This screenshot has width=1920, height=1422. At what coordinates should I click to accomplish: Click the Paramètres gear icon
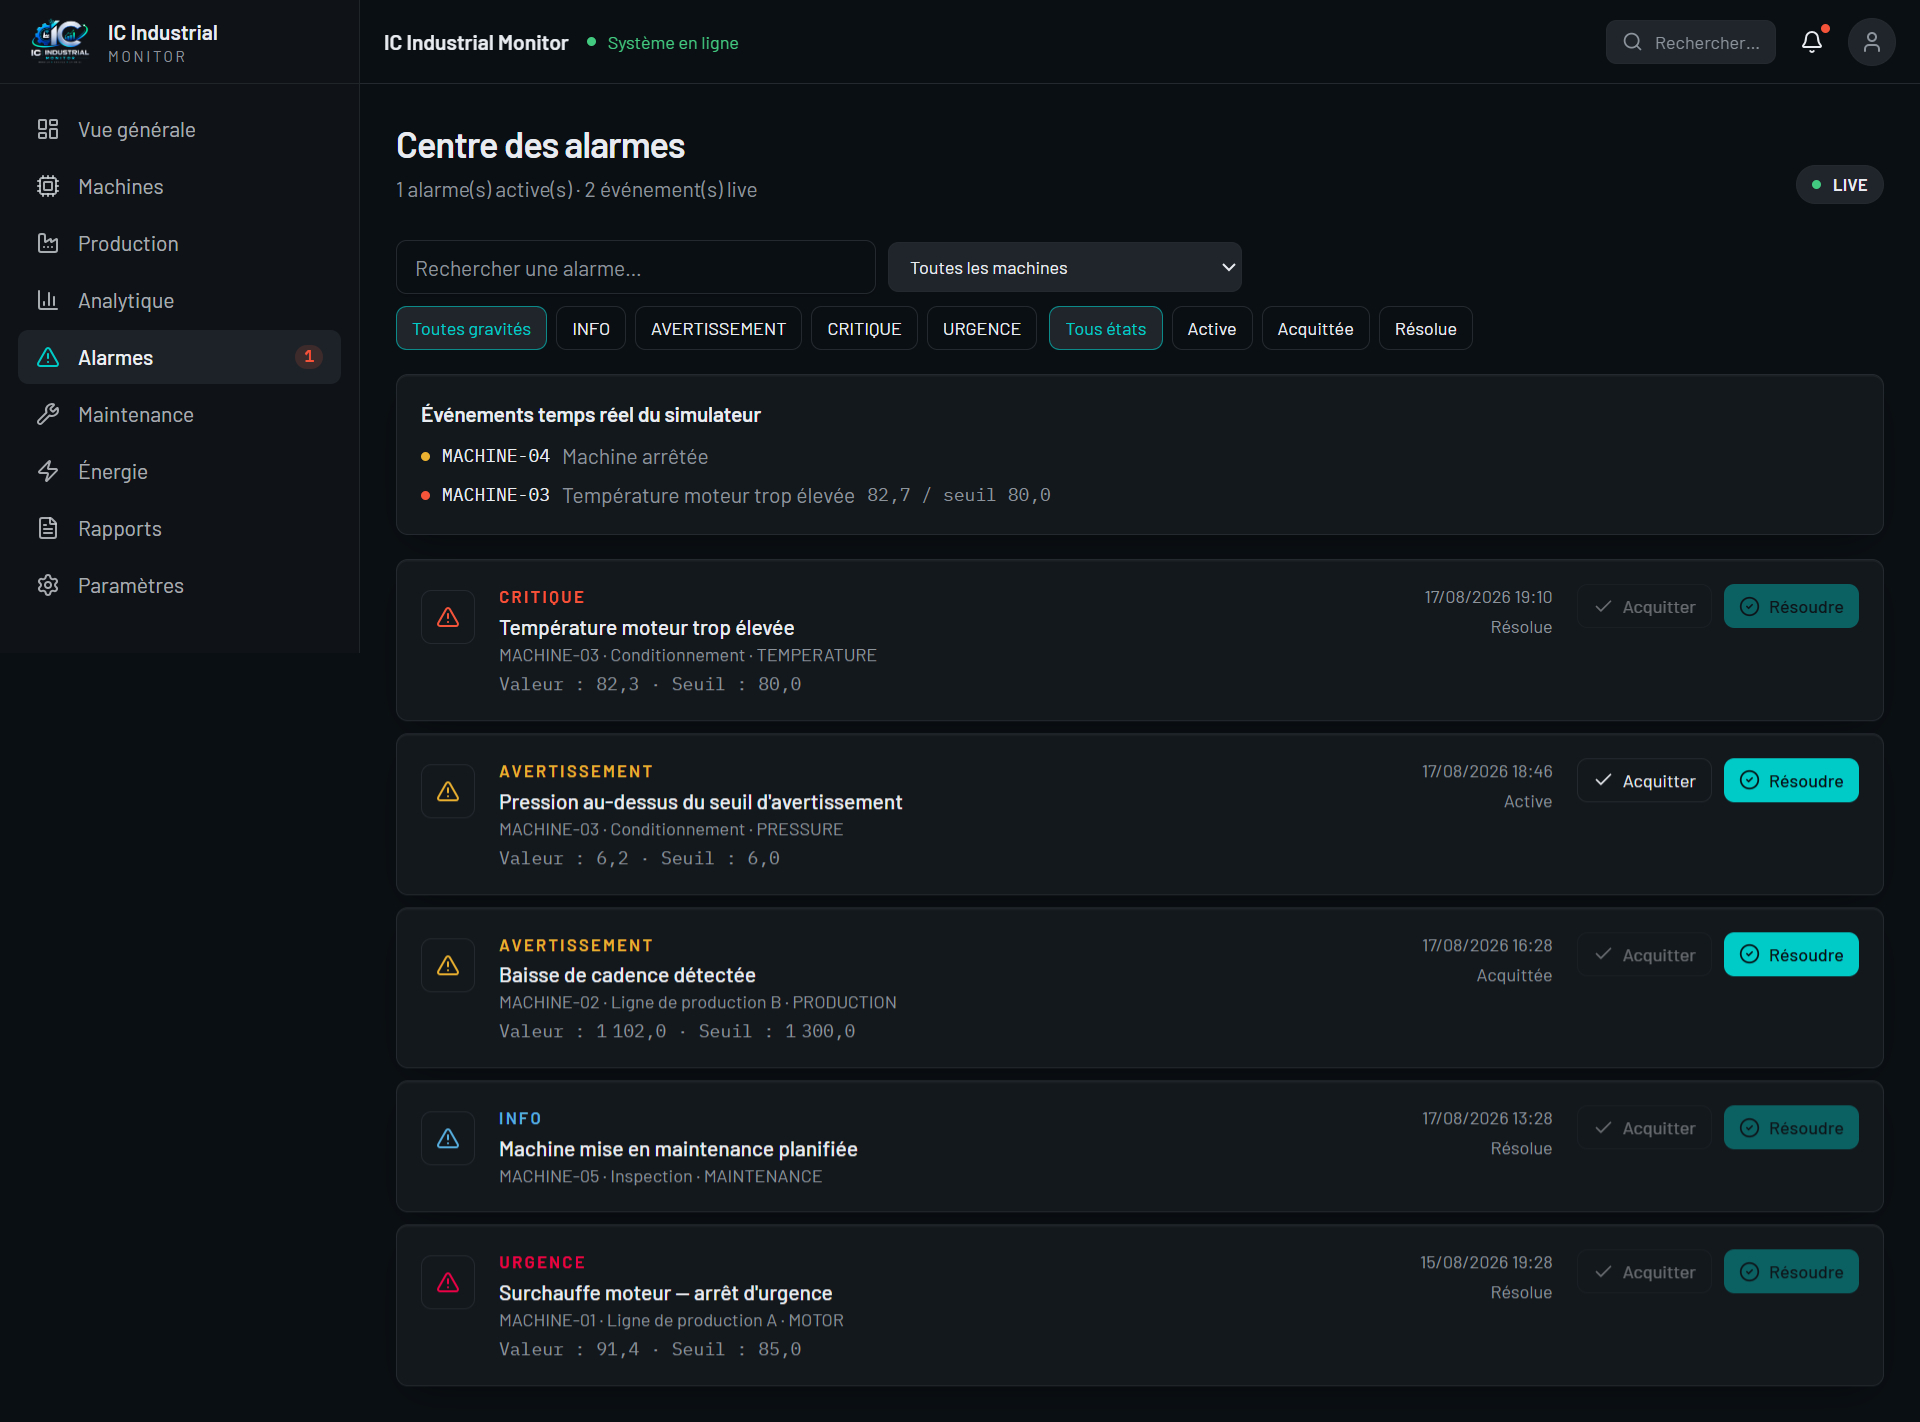48,585
